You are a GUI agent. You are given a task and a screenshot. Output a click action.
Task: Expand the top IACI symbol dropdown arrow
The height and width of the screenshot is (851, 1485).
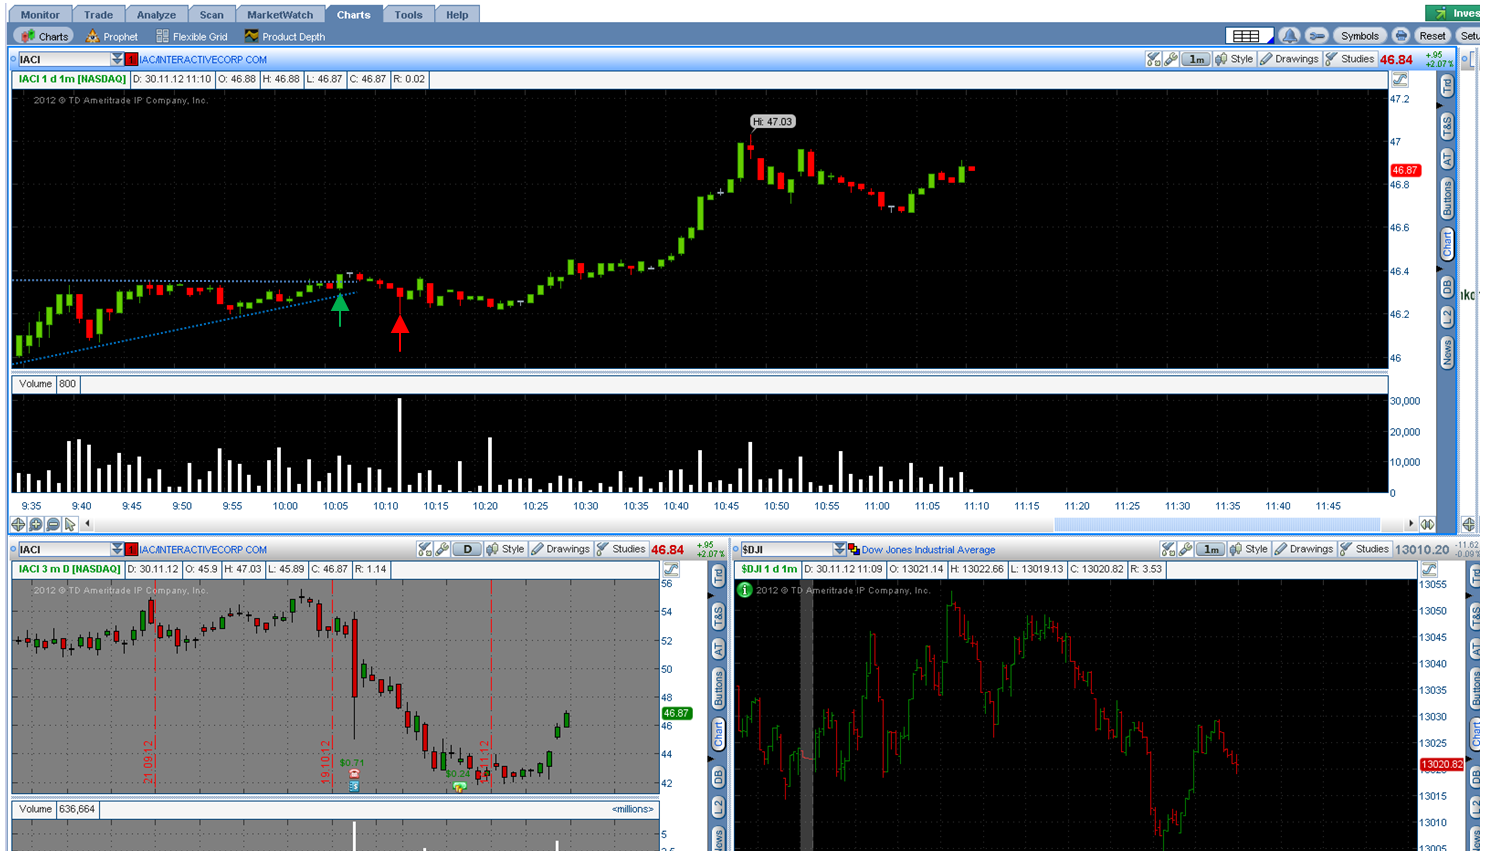[x=117, y=60]
